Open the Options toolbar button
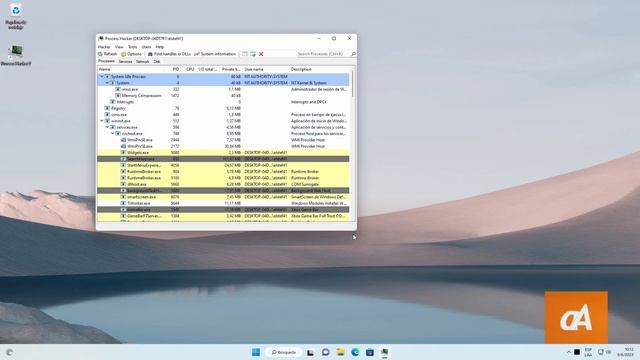Screen dimensions: 640x360 pos(131,54)
